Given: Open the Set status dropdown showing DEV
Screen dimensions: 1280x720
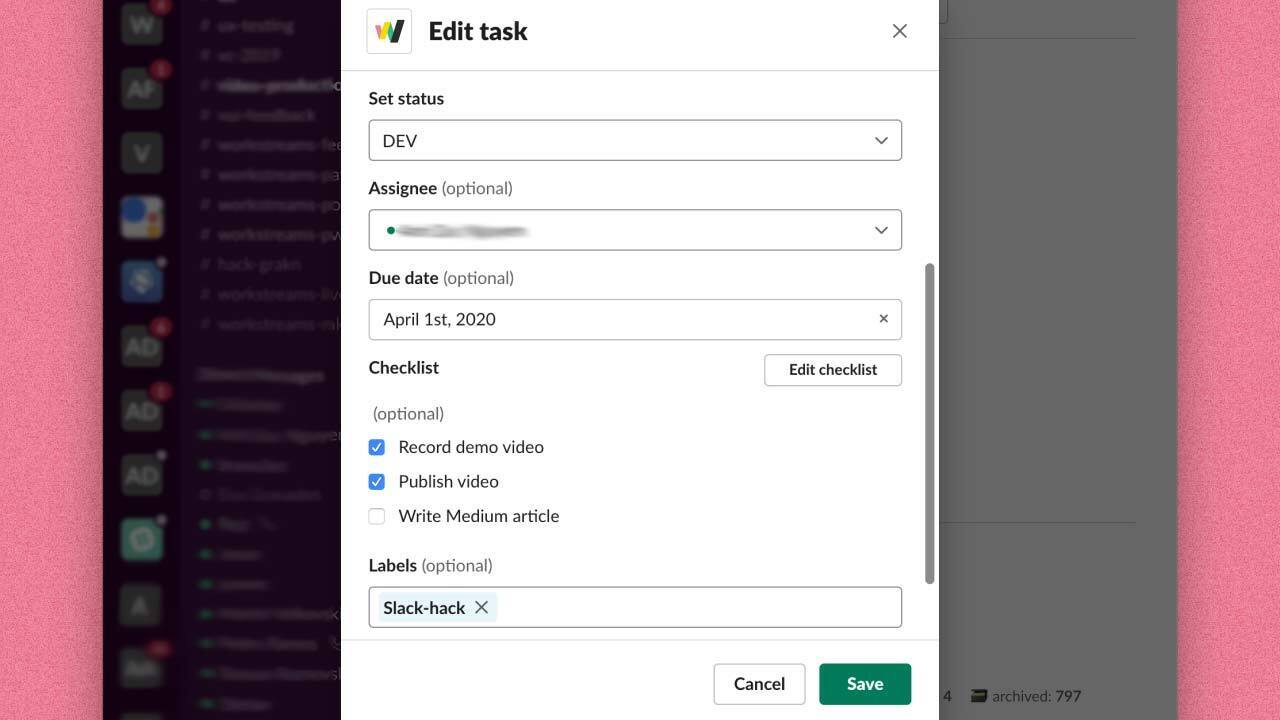Looking at the screenshot, I should pyautogui.click(x=635, y=140).
